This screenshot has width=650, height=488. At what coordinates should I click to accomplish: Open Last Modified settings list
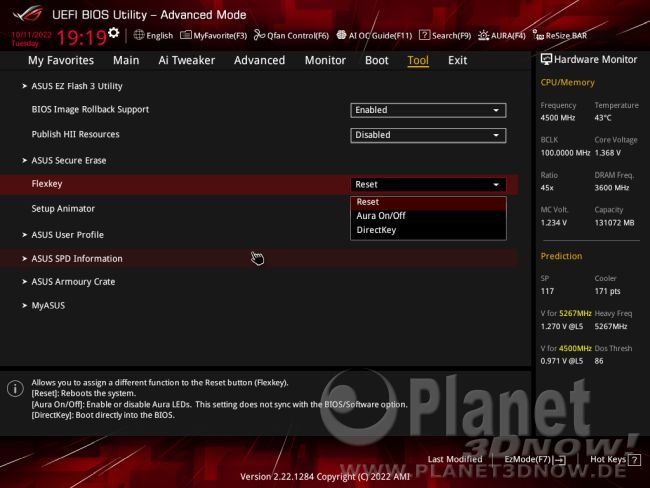pyautogui.click(x=455, y=459)
